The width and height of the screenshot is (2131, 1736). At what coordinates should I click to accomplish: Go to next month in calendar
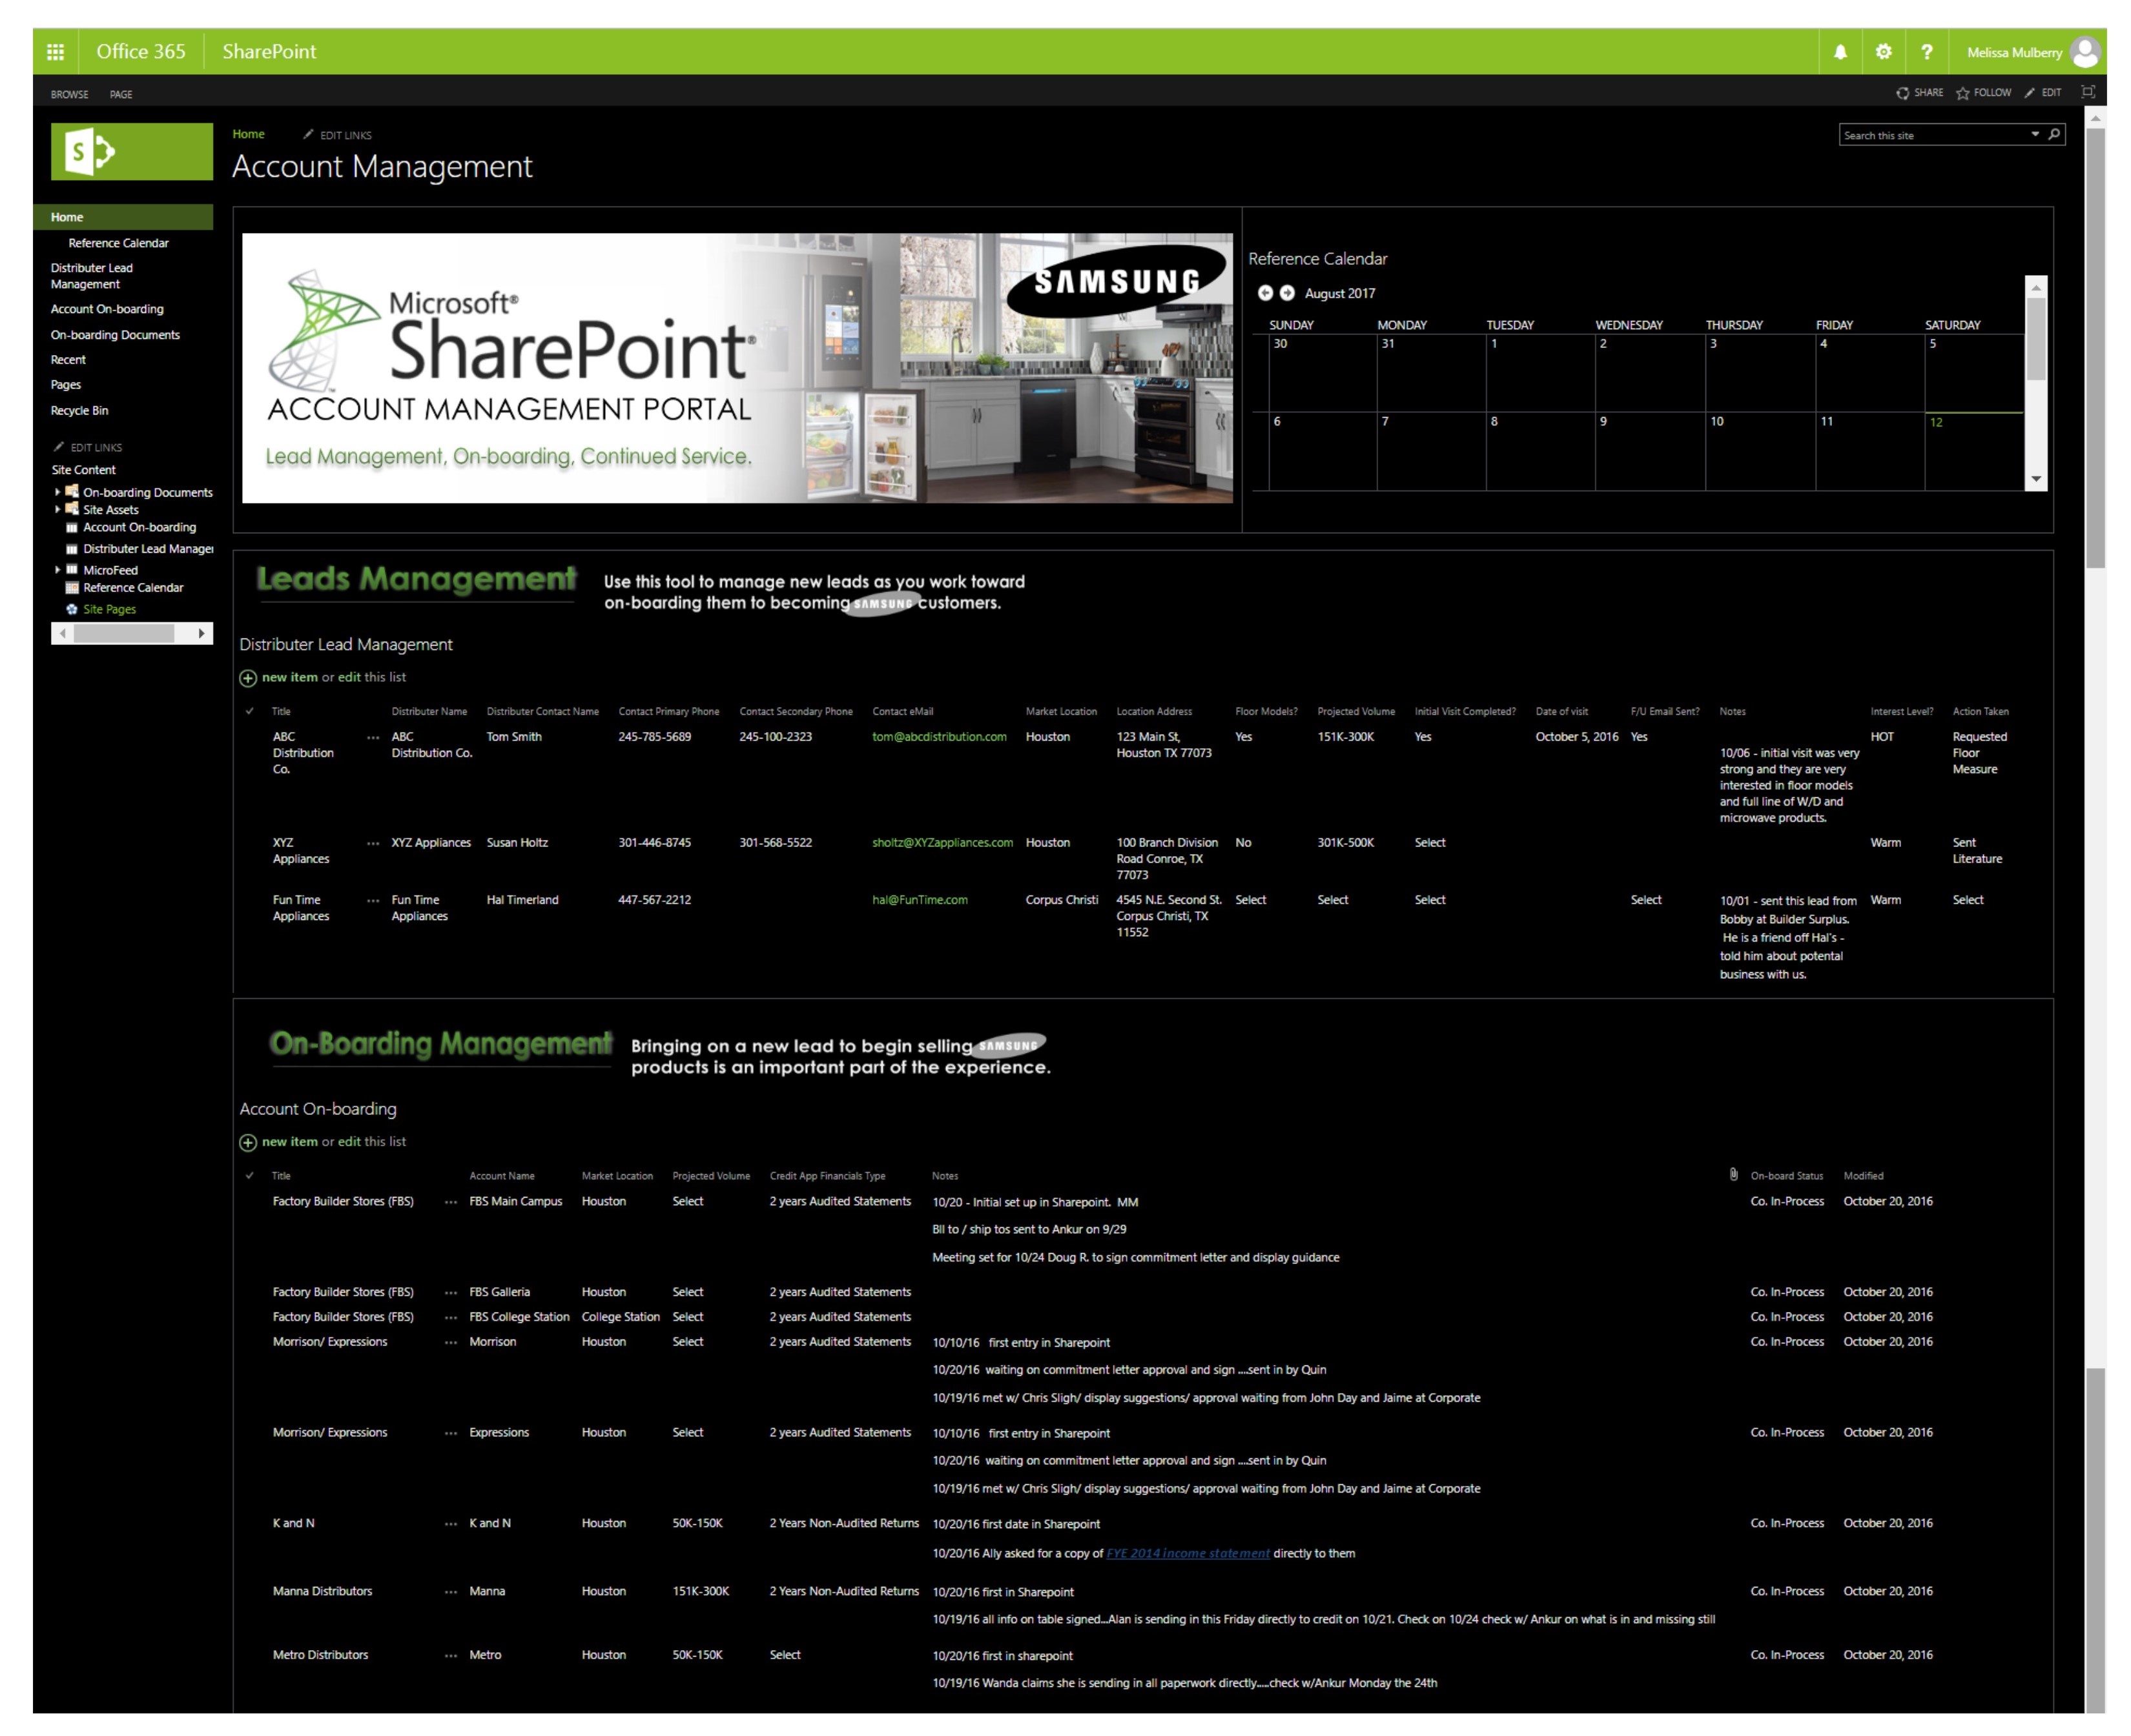(x=1287, y=293)
